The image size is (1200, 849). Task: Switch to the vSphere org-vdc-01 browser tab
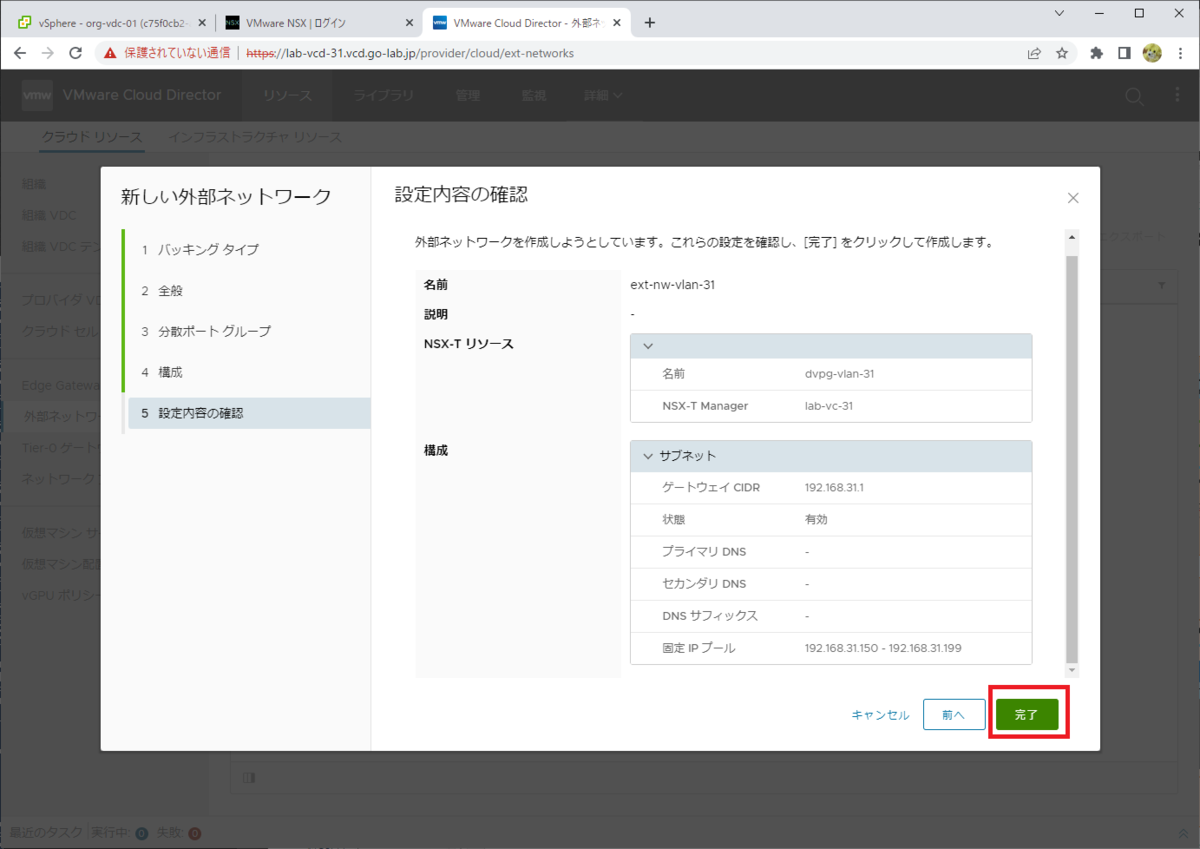tap(112, 23)
